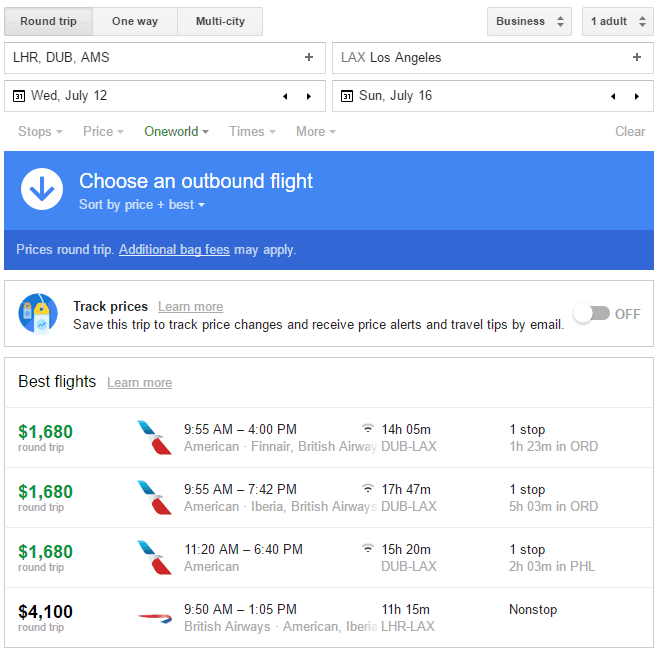Image resolution: width=659 pixels, height=653 pixels.
Task: Click Wi-Fi icon on 17h 47m flight
Action: pos(368,489)
